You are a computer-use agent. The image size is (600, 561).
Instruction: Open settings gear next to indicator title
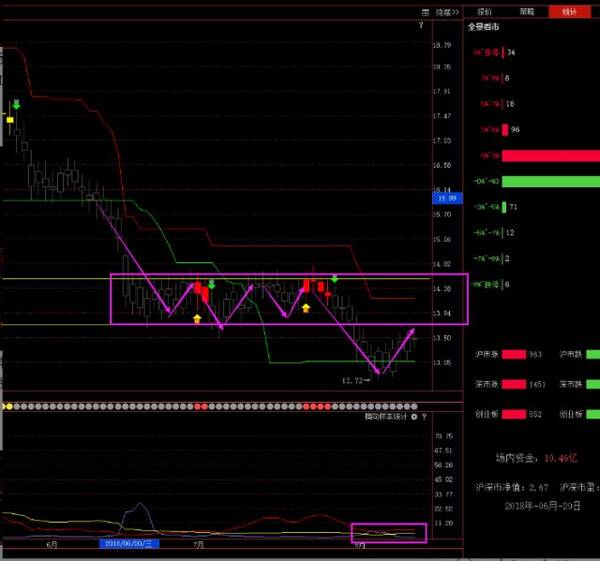(414, 417)
